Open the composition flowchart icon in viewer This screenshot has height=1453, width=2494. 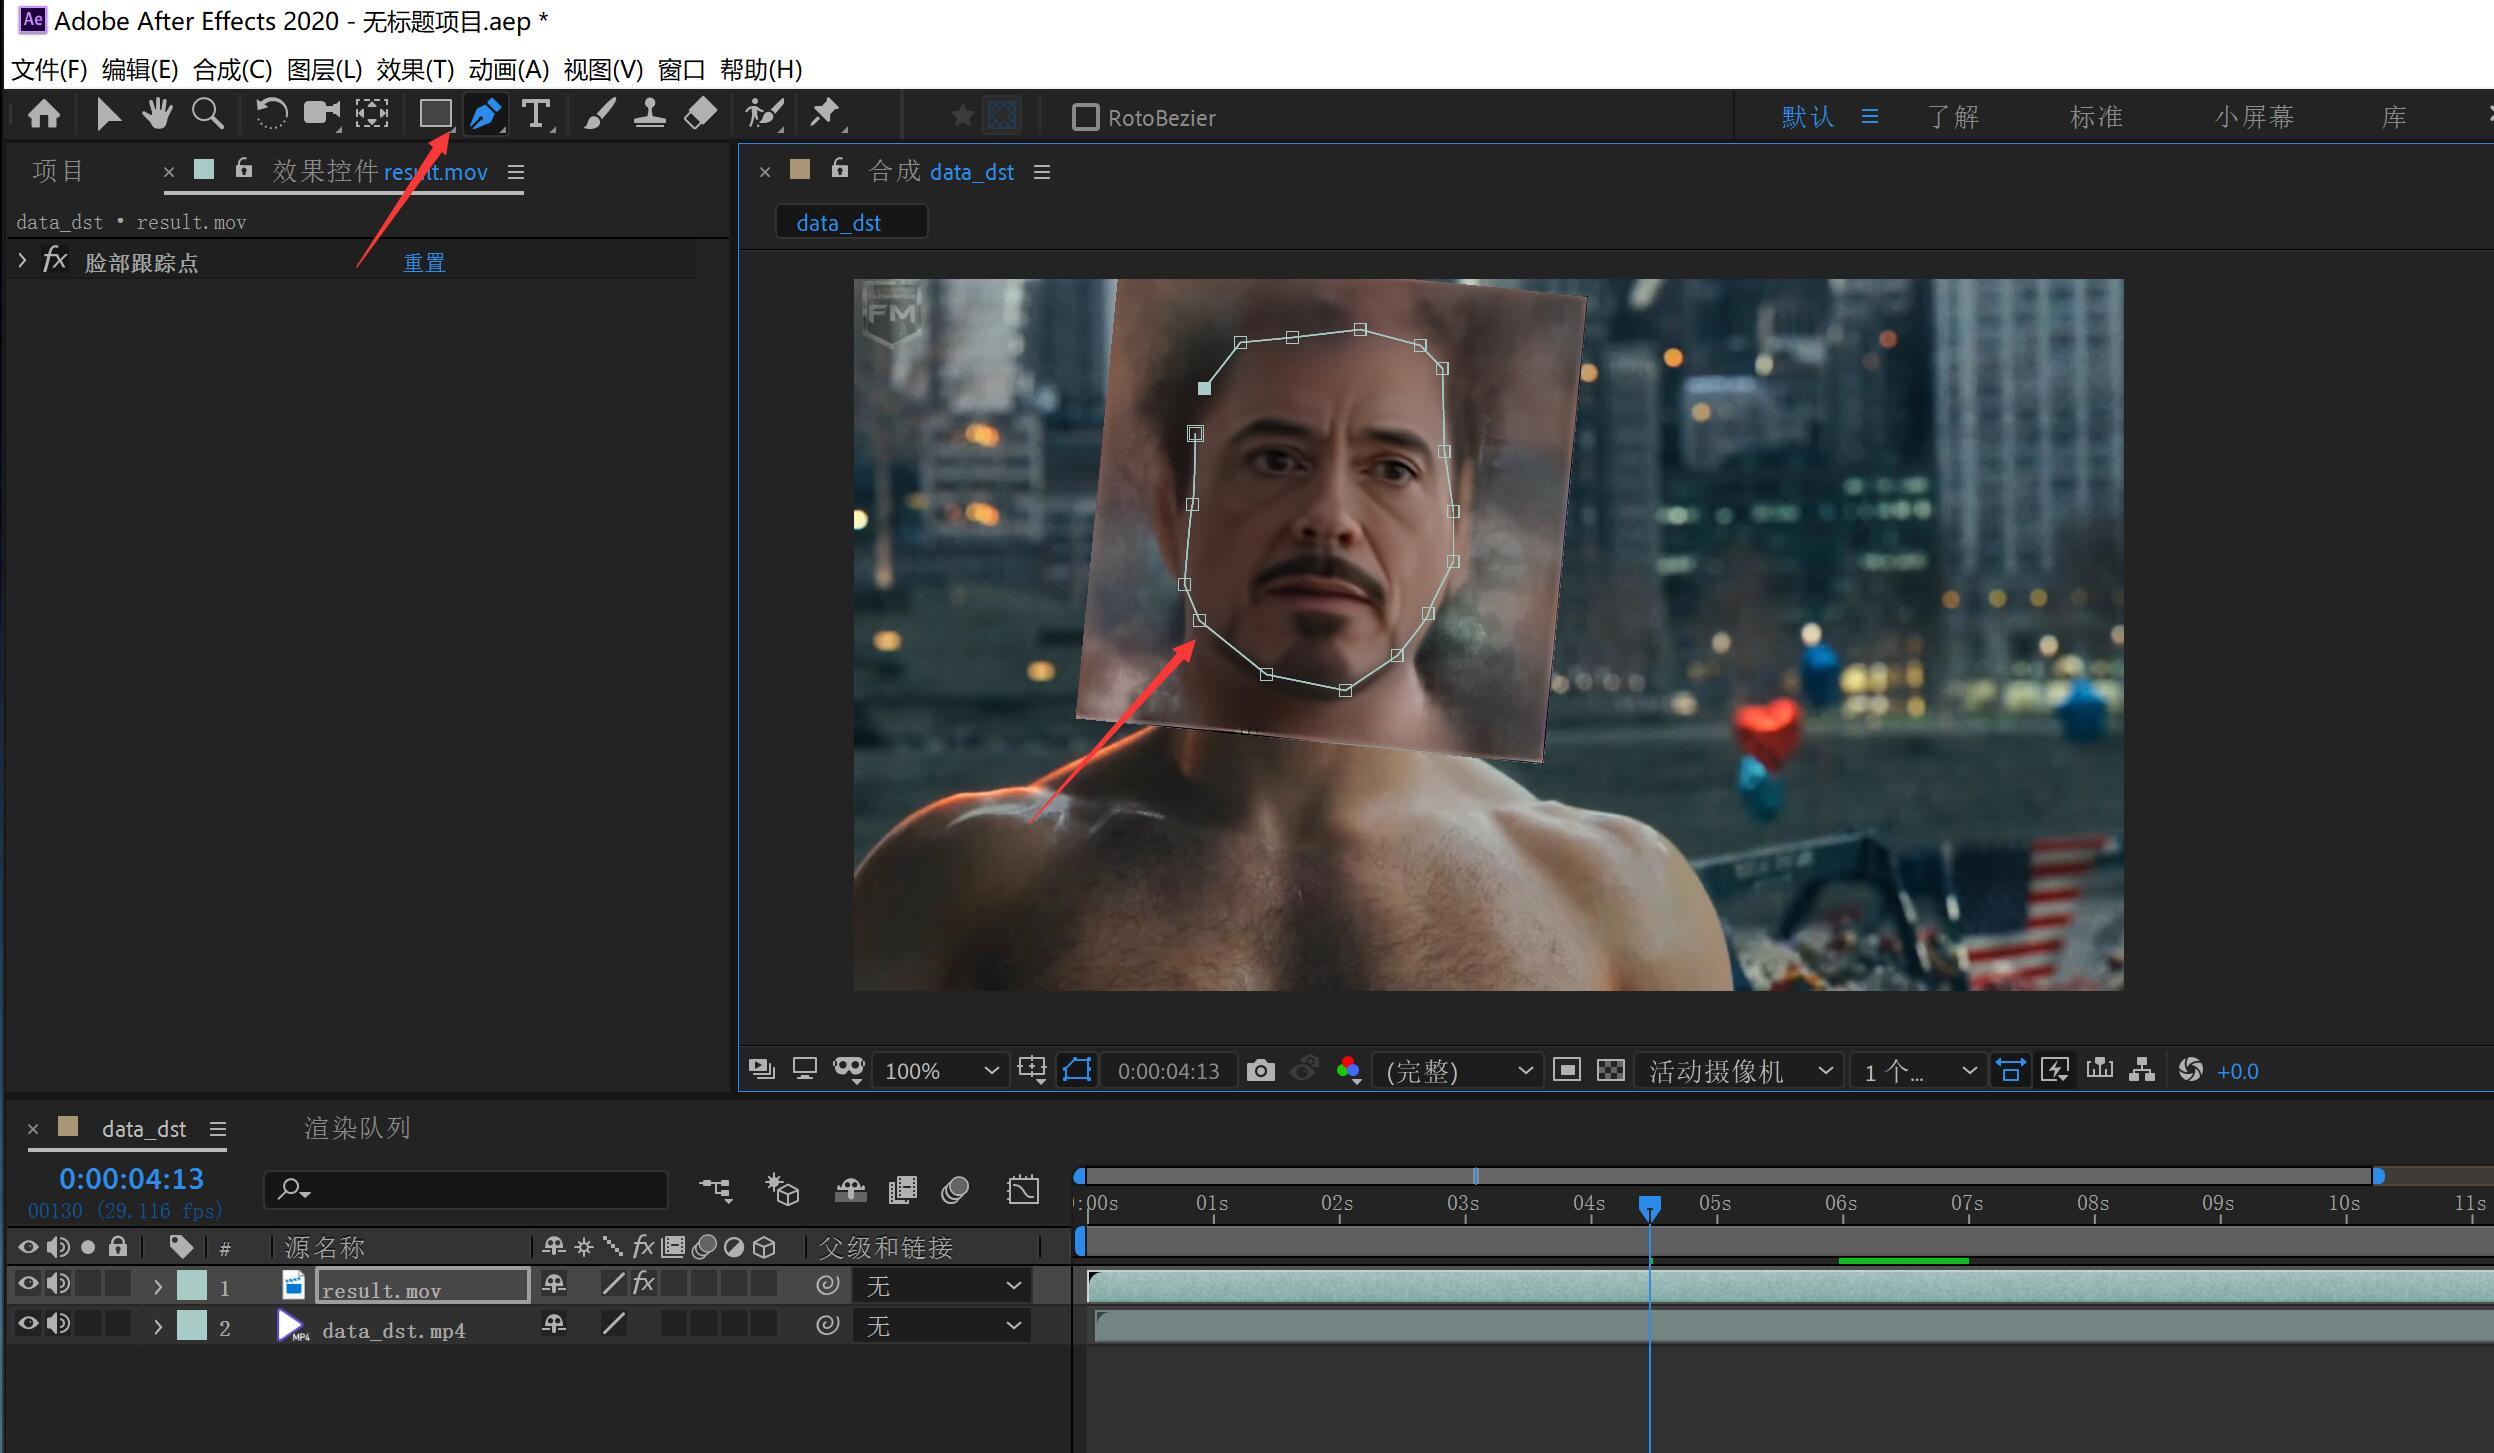tap(2141, 1071)
